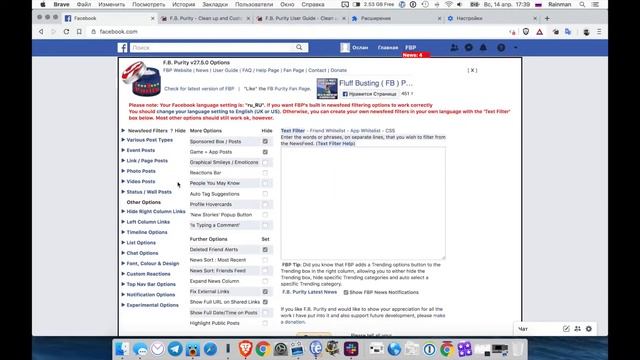Expand Video Posts section

(x=138, y=181)
